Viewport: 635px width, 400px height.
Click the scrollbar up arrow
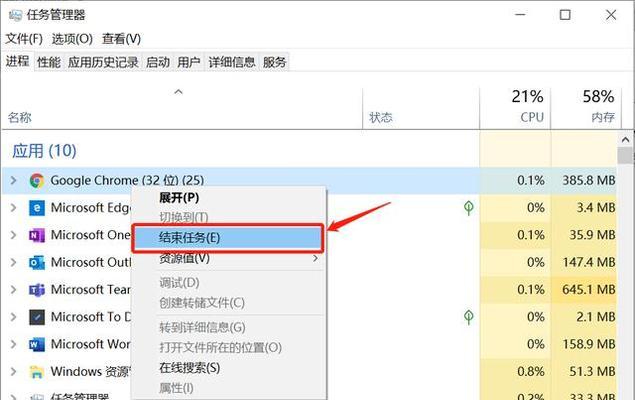point(626,140)
